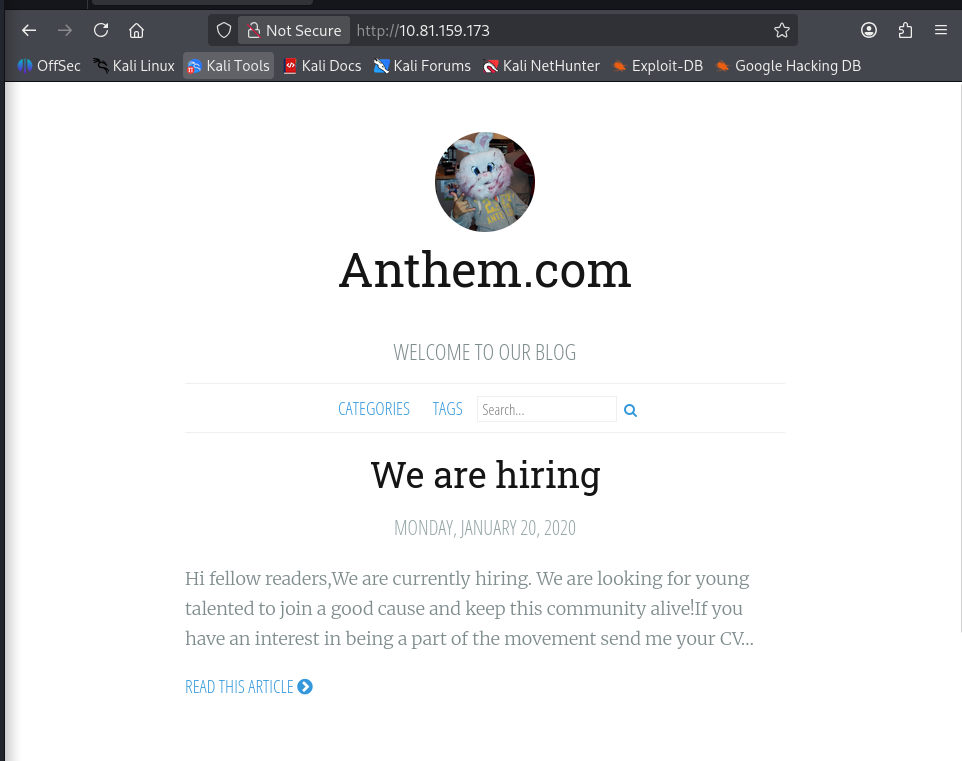Click the browser back arrow
Viewport: 962px width, 761px height.
click(29, 30)
